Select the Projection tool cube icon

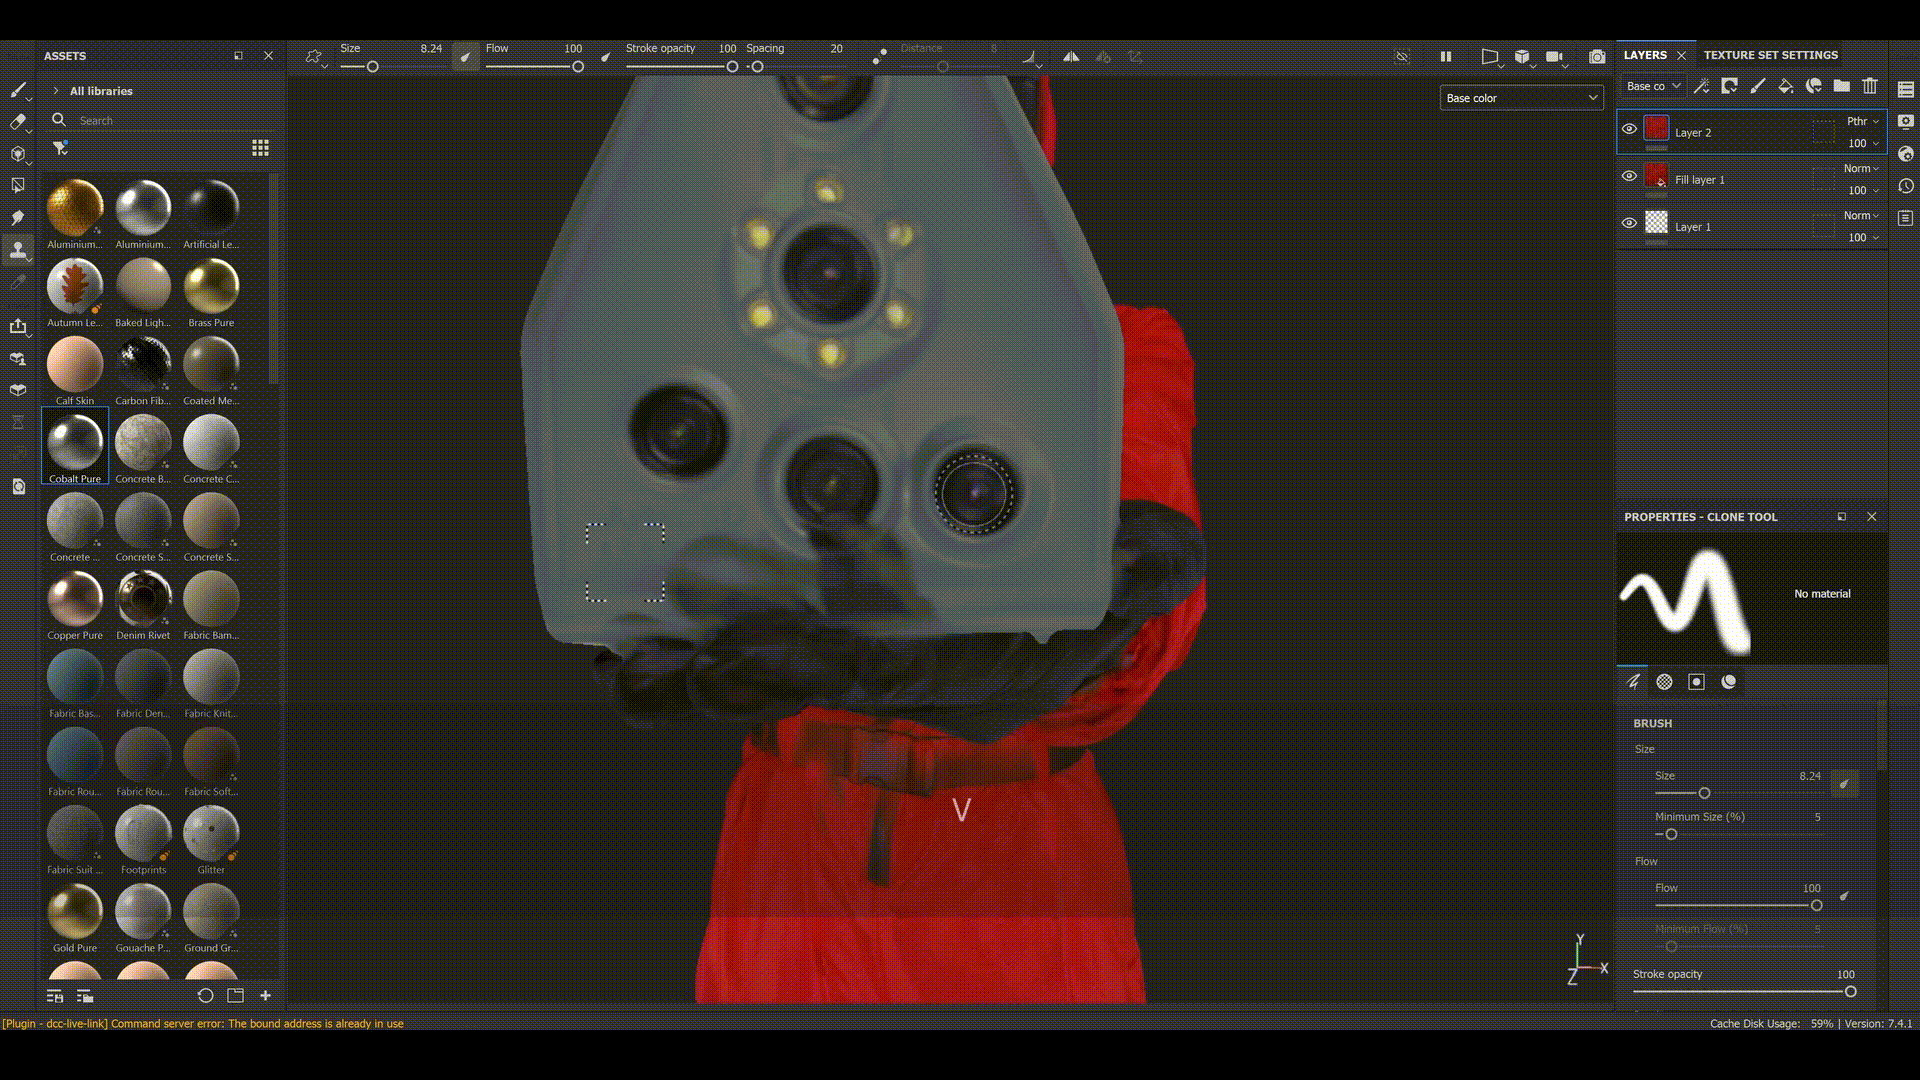[18, 154]
